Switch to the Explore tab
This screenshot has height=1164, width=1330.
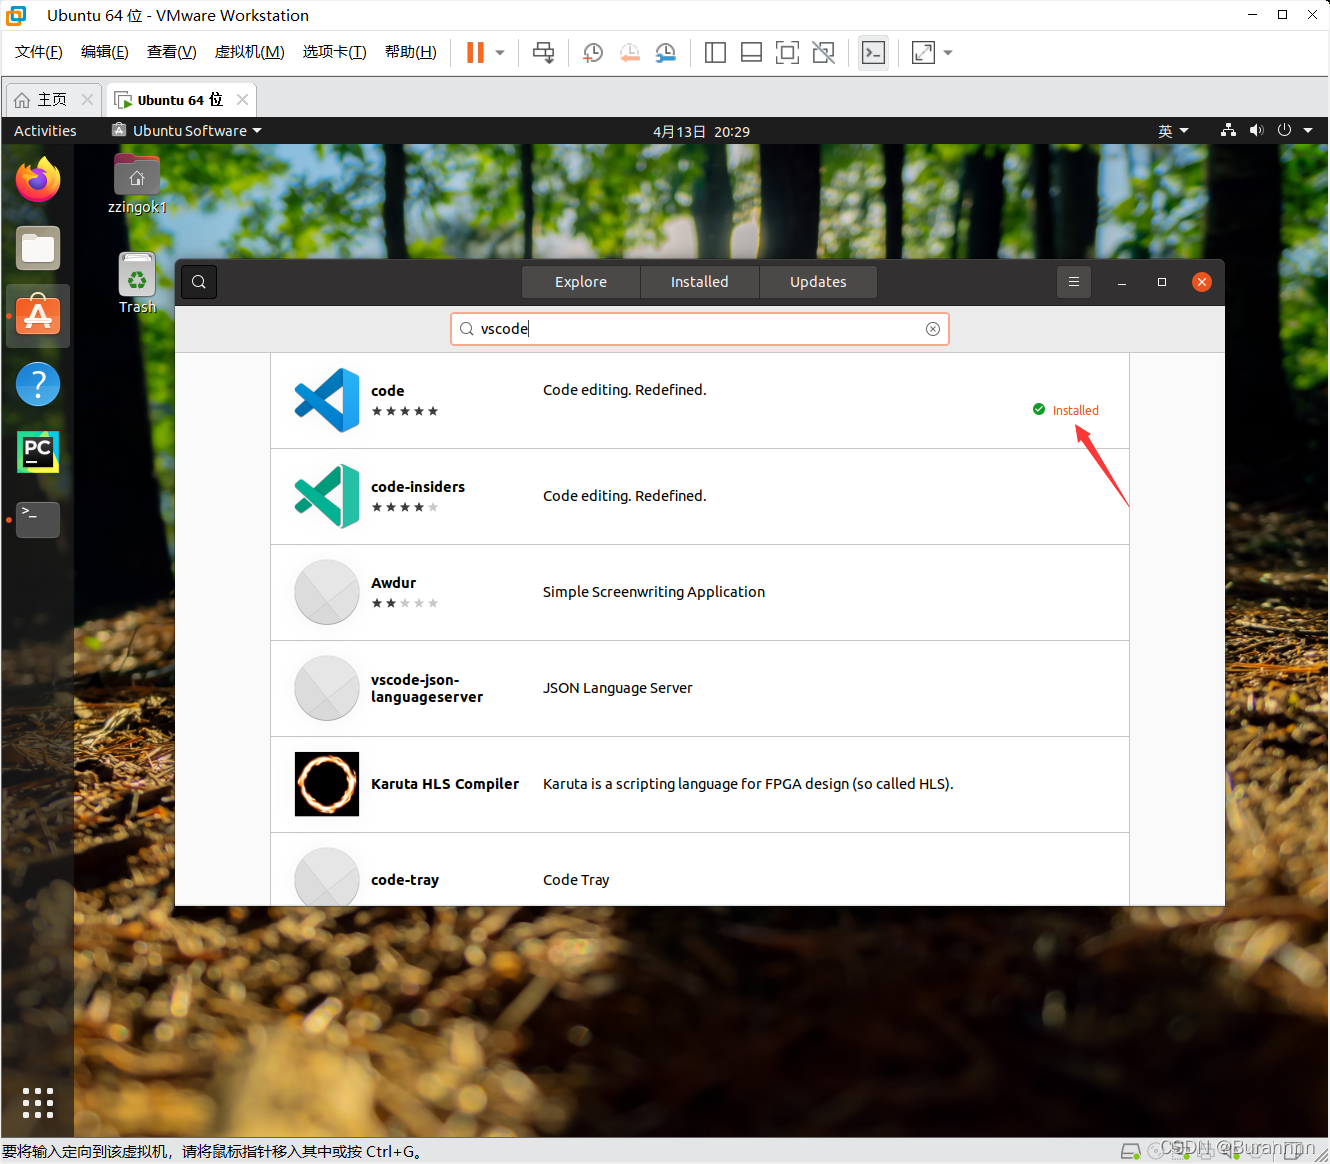[x=581, y=282]
